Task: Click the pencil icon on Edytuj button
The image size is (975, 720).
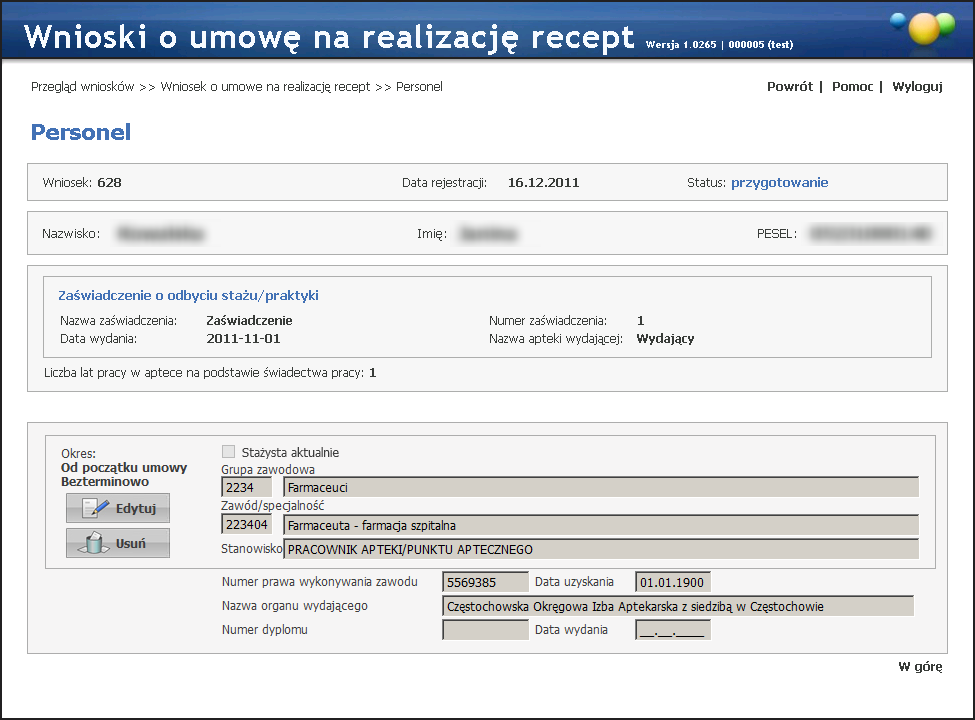Action: coord(95,508)
